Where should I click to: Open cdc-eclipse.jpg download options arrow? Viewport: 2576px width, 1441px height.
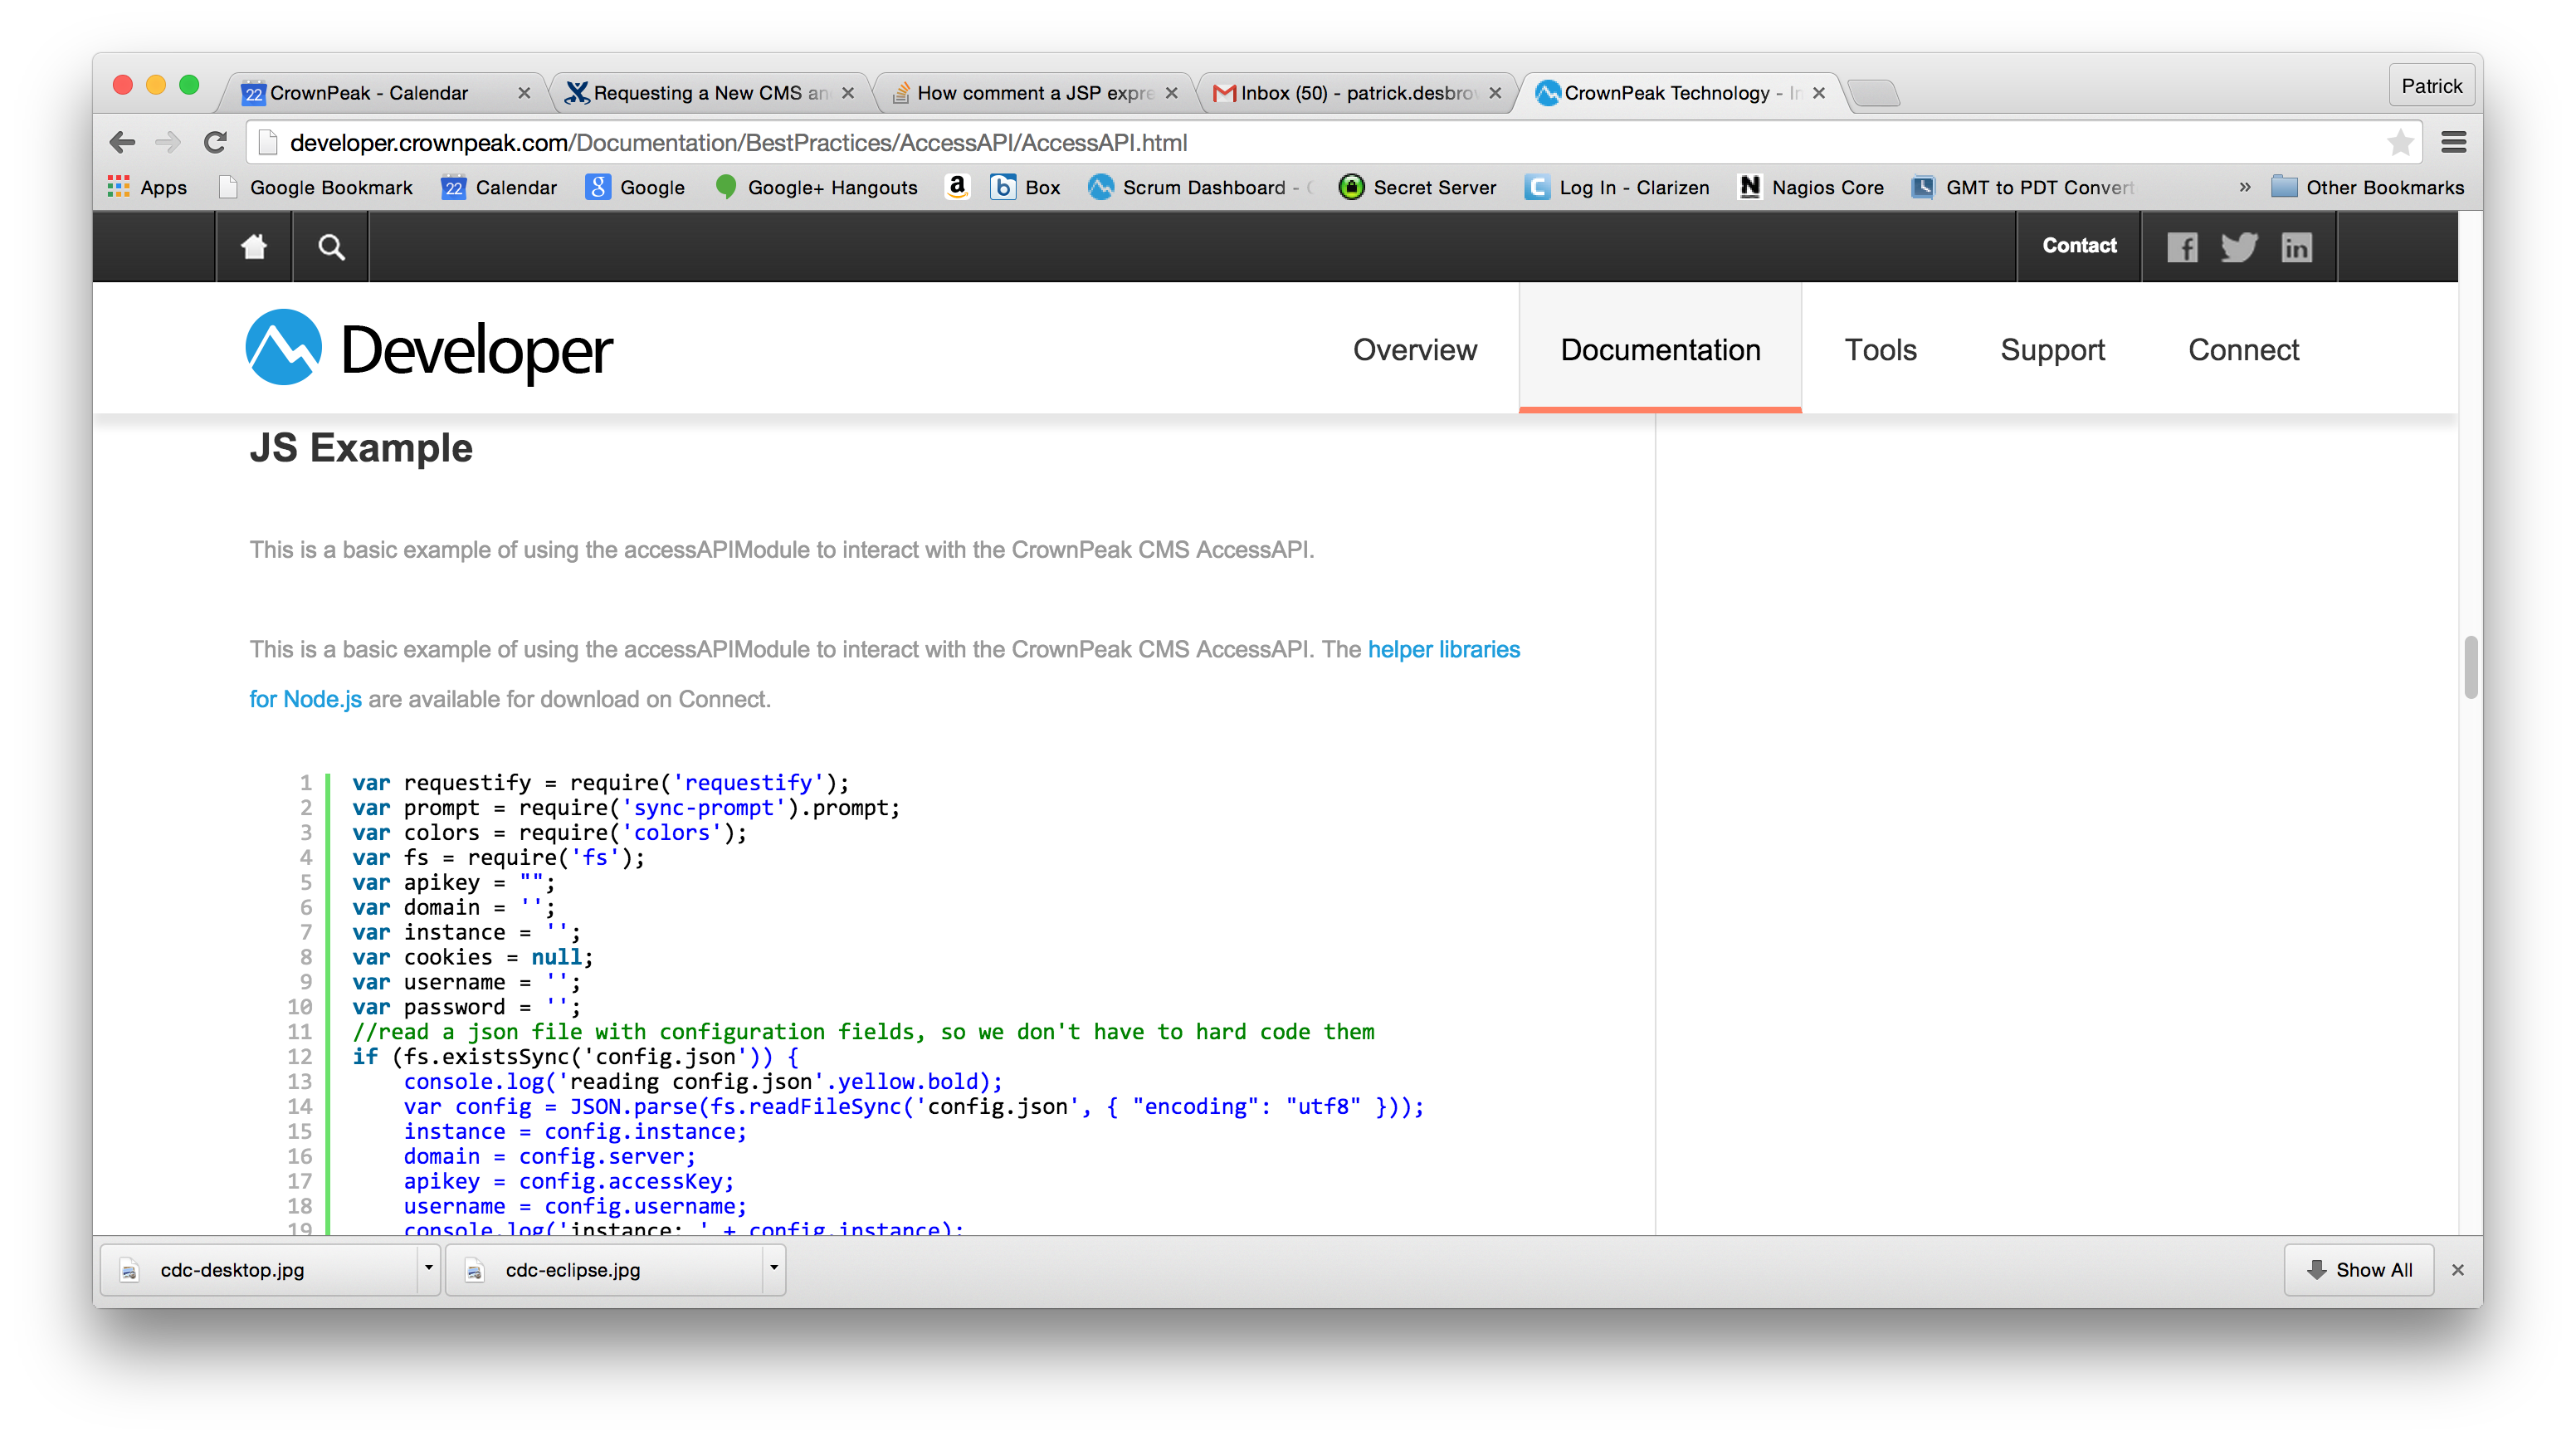[x=773, y=1268]
